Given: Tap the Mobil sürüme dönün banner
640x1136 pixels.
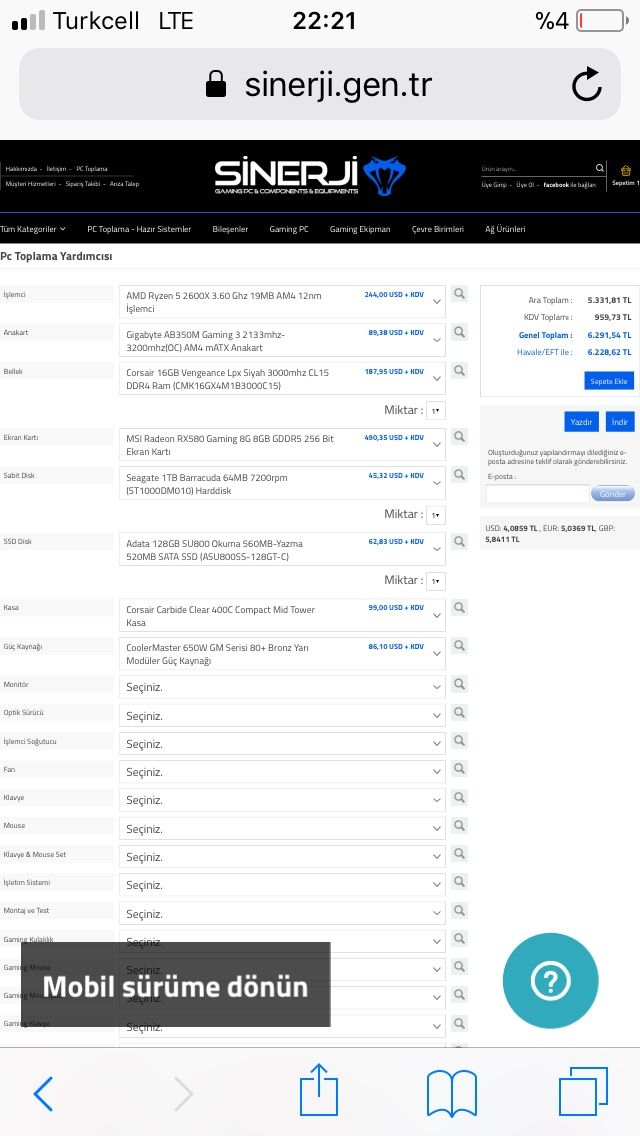Looking at the screenshot, I should [x=175, y=985].
